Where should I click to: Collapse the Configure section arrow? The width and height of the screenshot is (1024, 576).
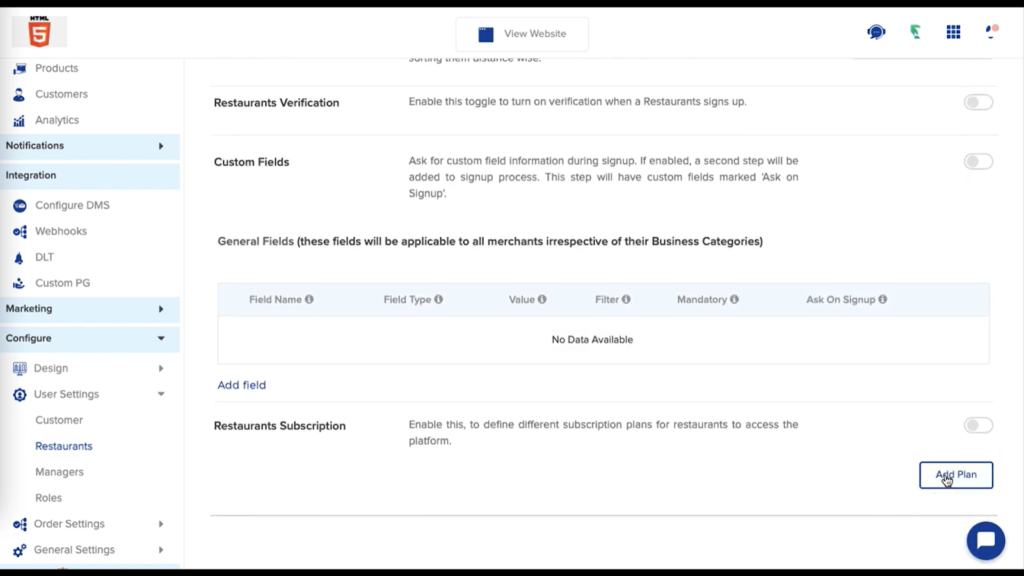(161, 338)
